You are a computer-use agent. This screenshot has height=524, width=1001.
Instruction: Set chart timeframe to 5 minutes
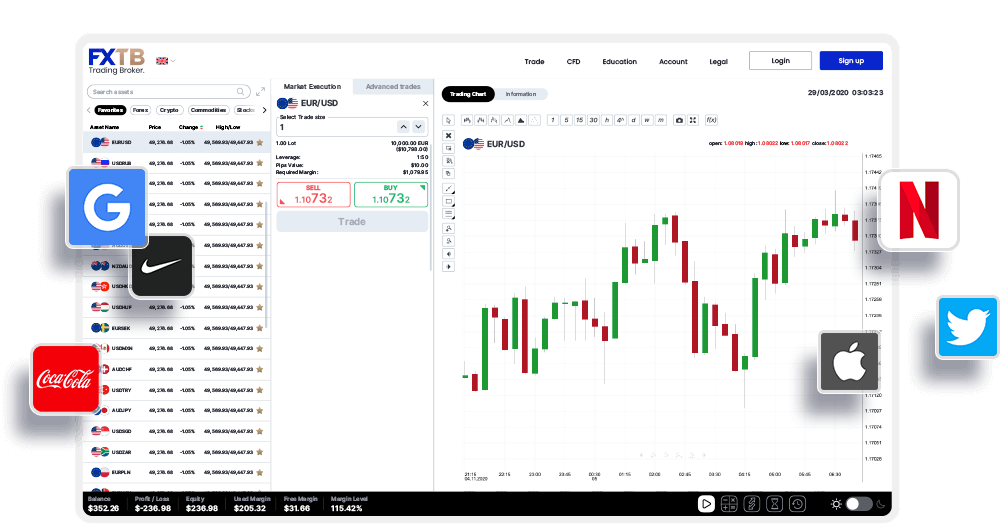click(x=566, y=120)
